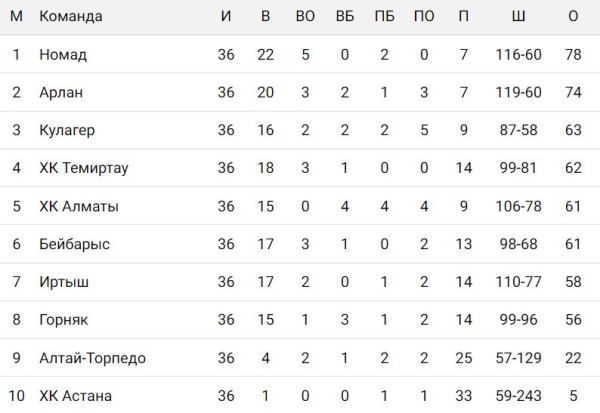Select the Кулагер team name
Screen dimensions: 600x413
67,130
